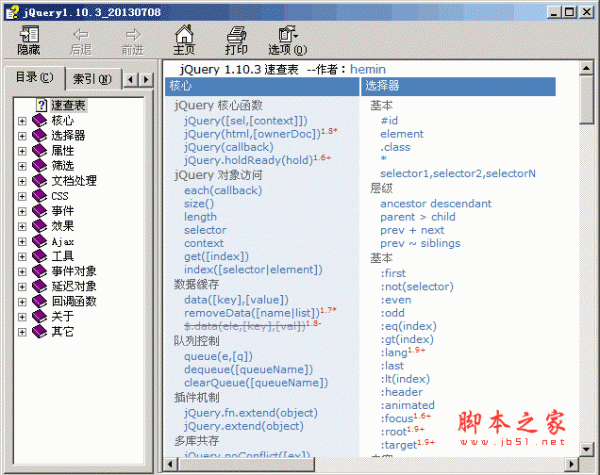The height and width of the screenshot is (475, 600).
Task: Click the 后退 (Back) arrow icon
Action: (81, 34)
